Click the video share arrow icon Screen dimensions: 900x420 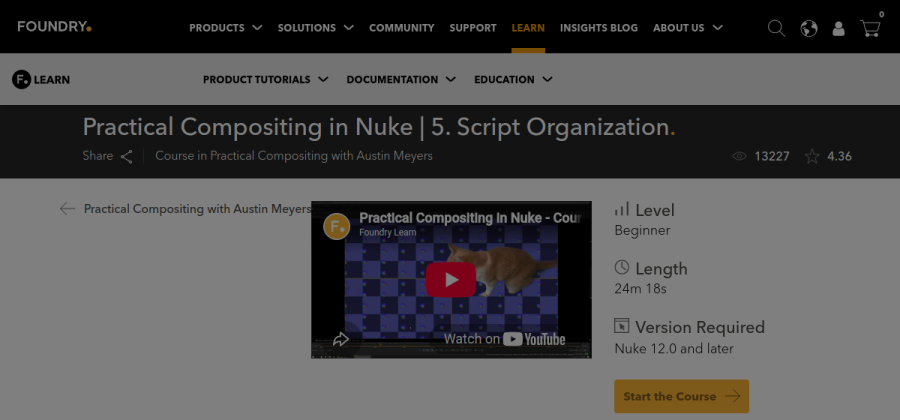point(341,339)
